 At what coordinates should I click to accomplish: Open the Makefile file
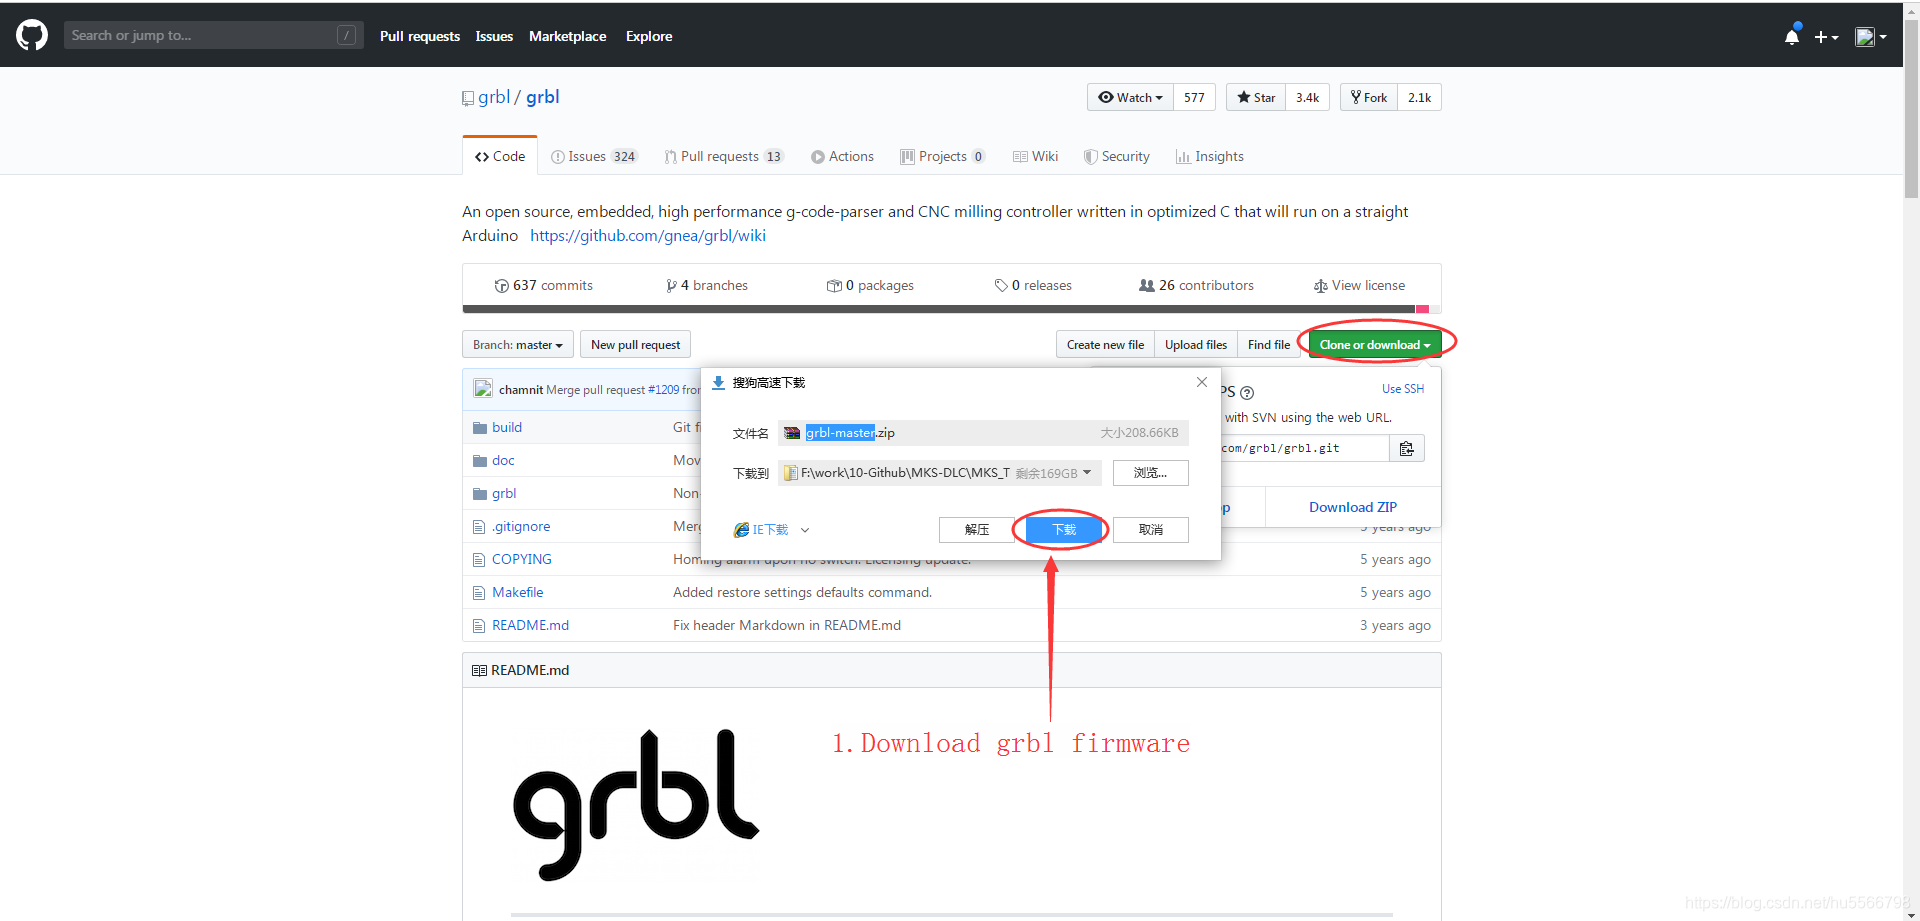(518, 592)
